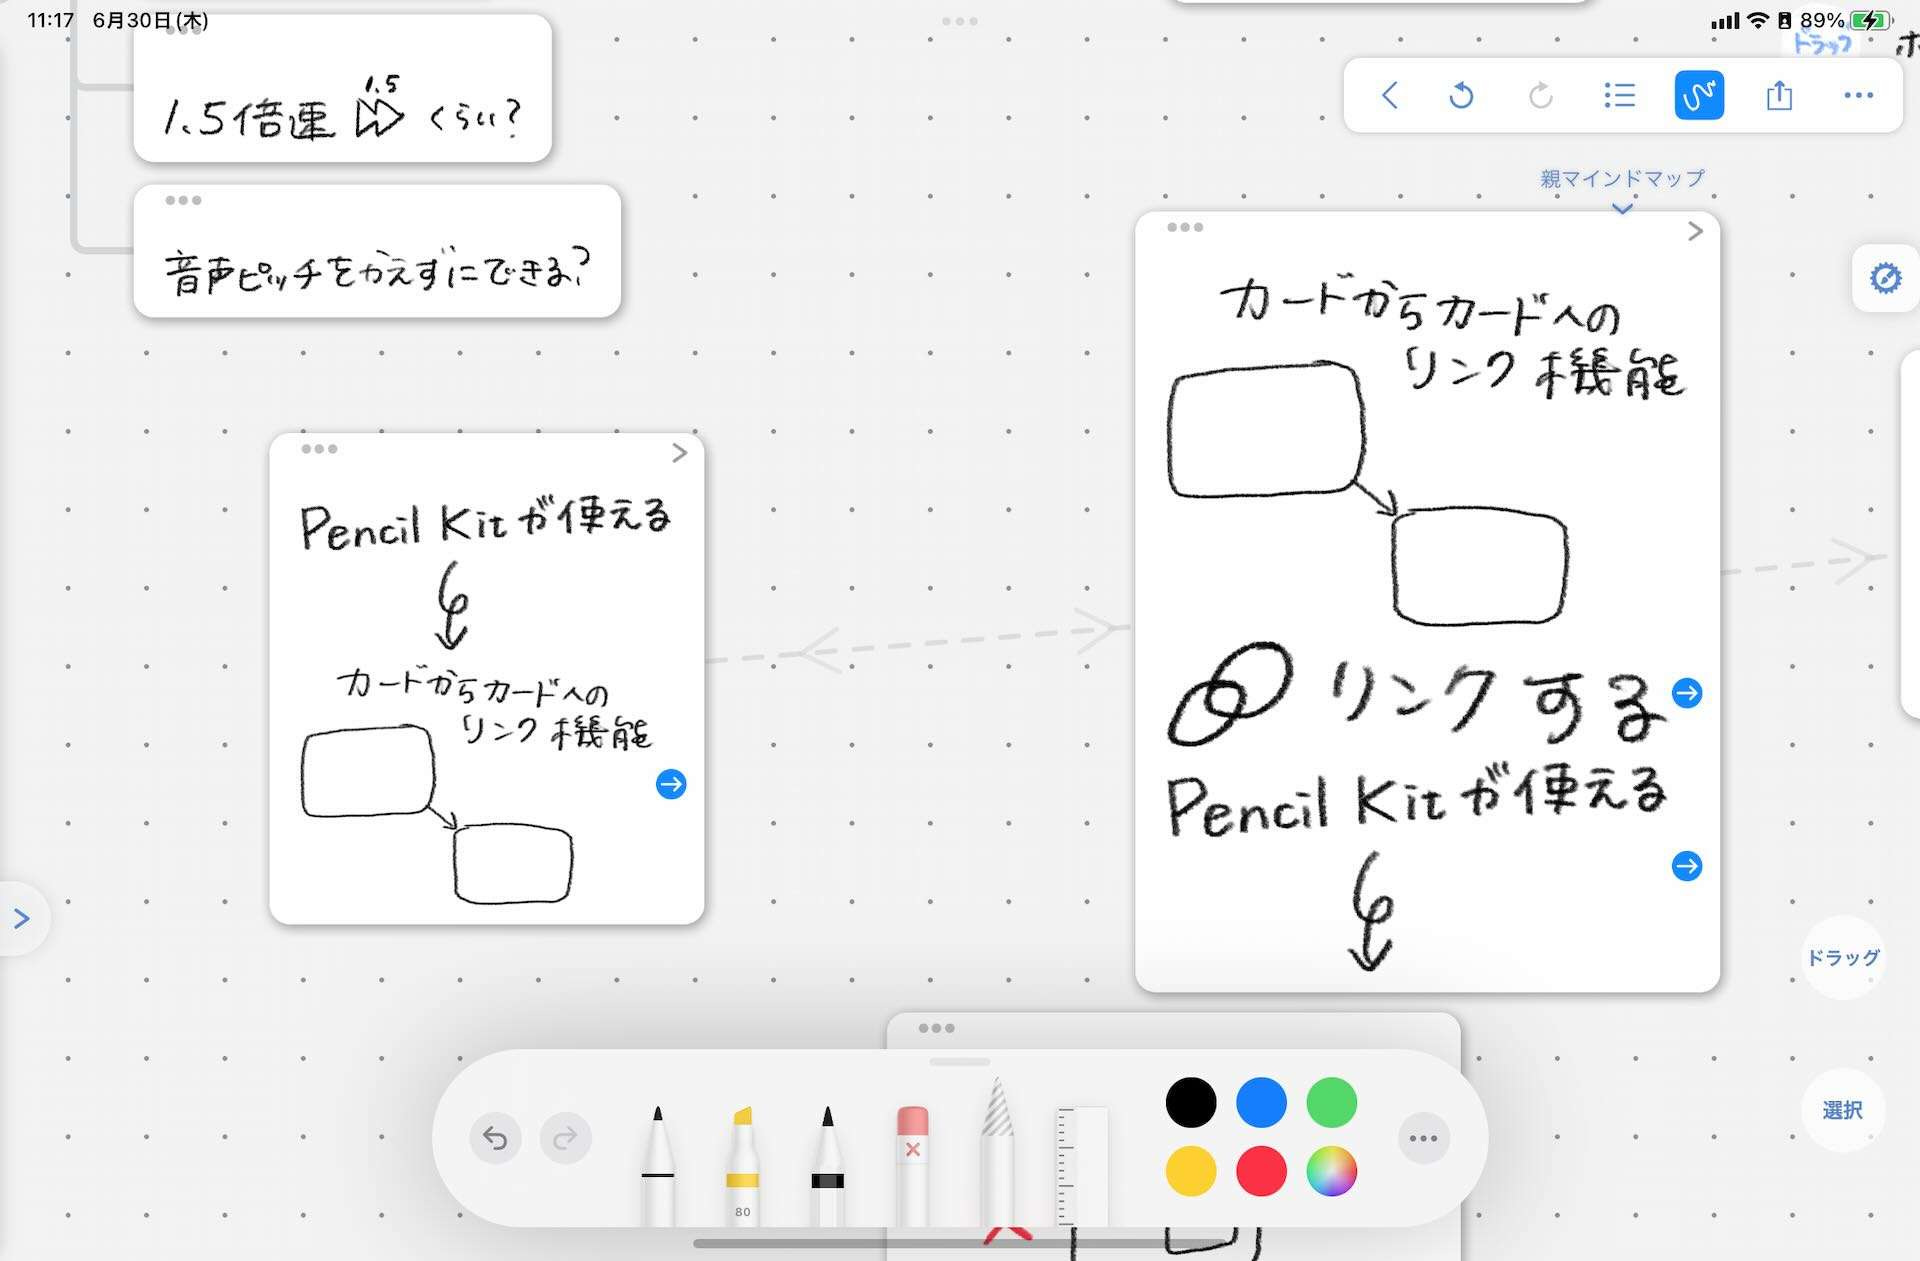Tap the 親マインドマップ link
This screenshot has height=1261, width=1920.
pyautogui.click(x=1622, y=178)
